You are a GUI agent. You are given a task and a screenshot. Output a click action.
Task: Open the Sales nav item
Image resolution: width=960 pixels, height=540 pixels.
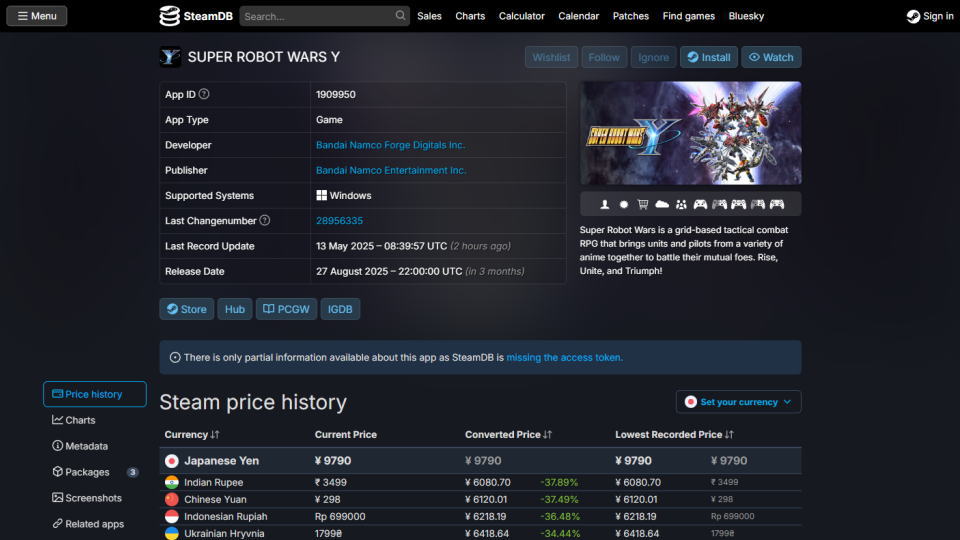tap(429, 16)
